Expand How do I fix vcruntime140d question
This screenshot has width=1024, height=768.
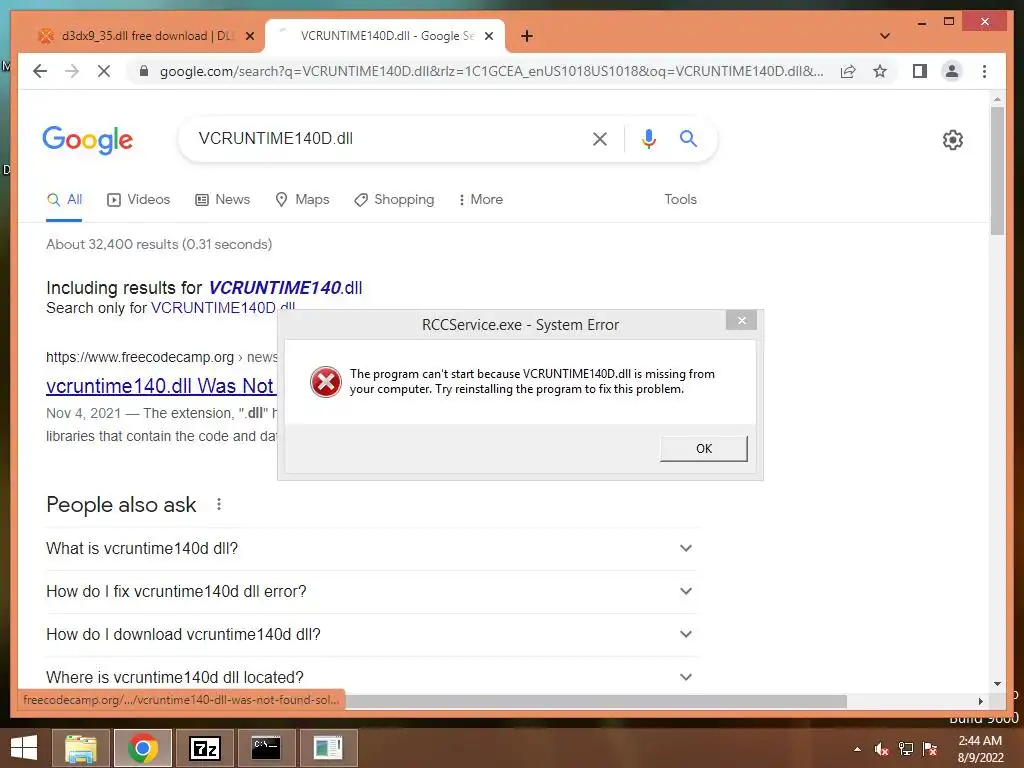point(370,592)
